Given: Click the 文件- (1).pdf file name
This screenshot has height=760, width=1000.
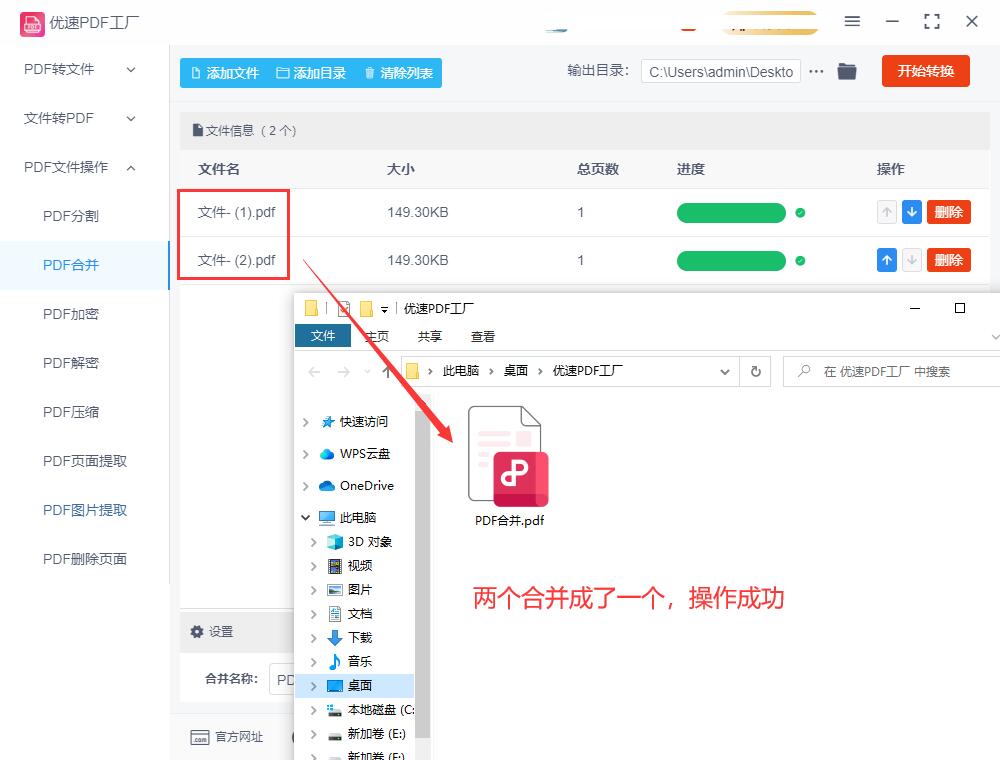Looking at the screenshot, I should [x=237, y=212].
